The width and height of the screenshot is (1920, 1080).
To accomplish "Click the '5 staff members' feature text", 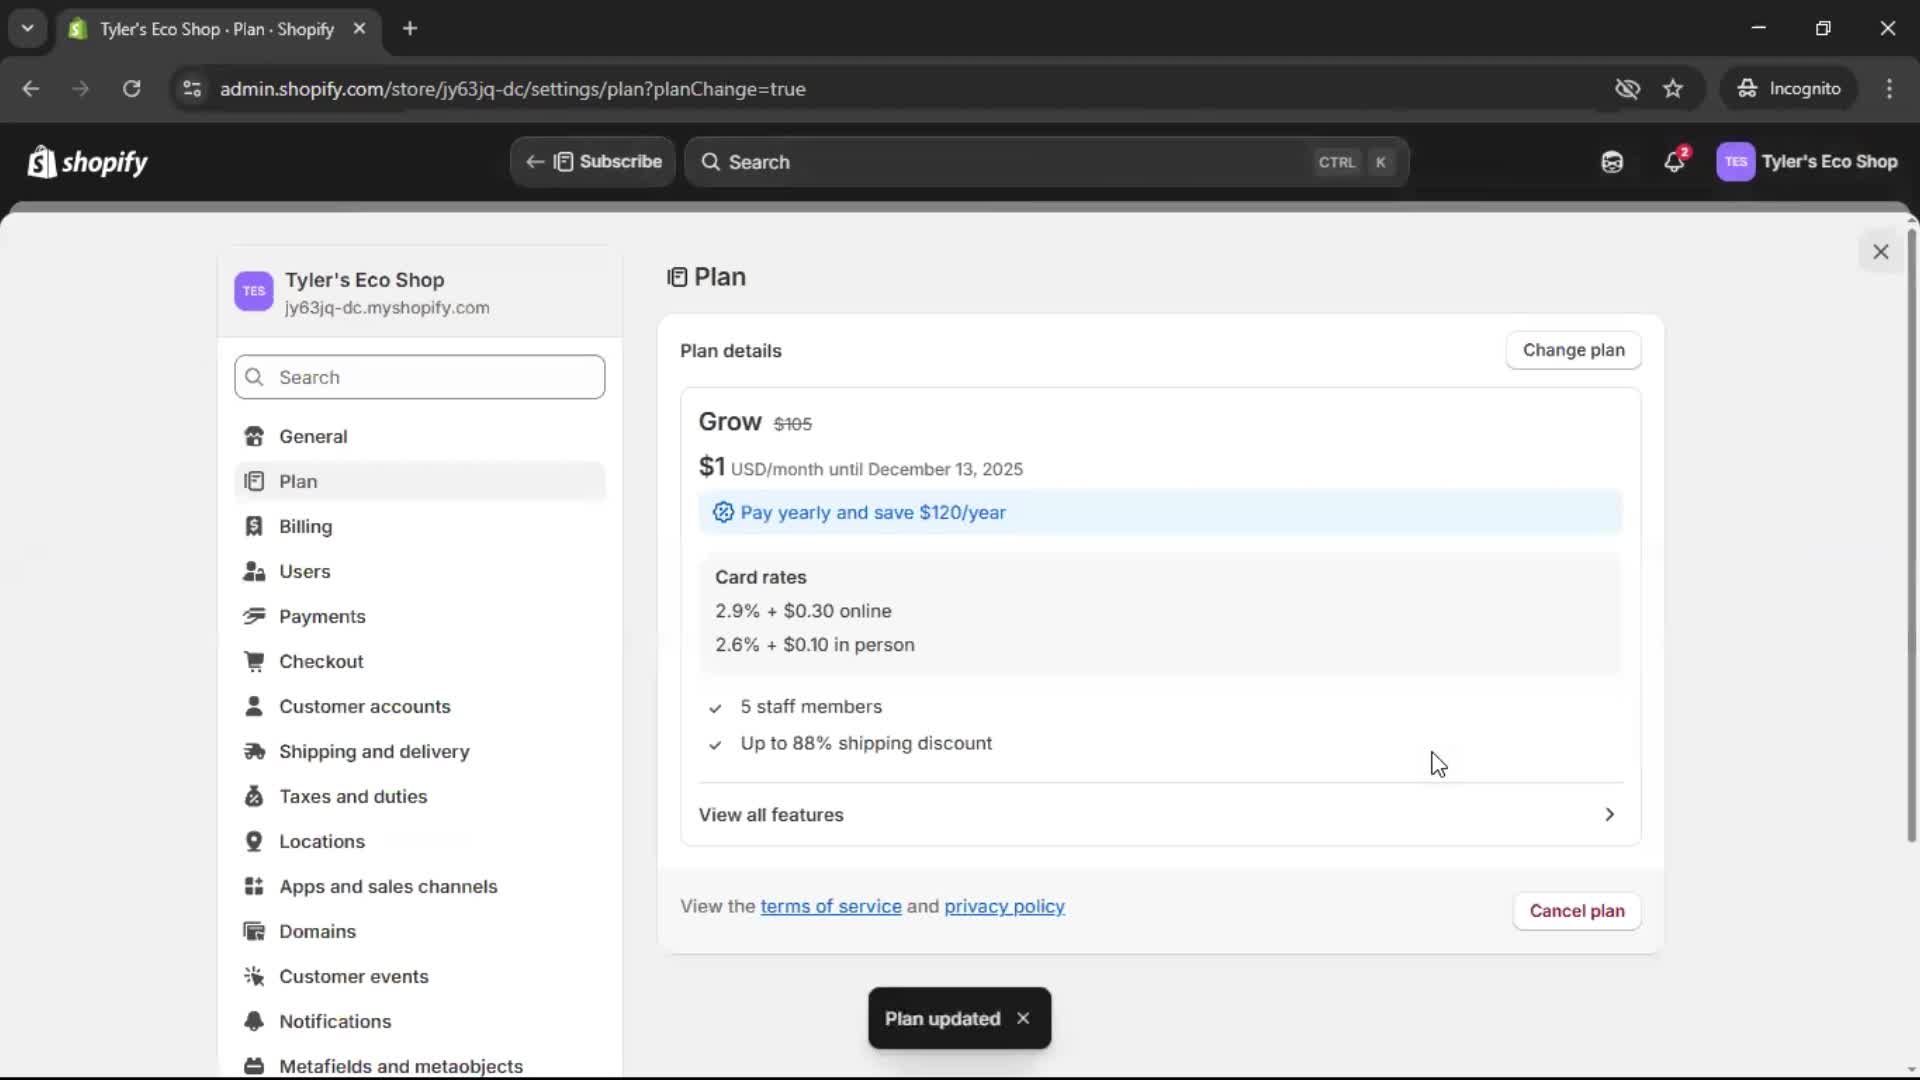I will (811, 707).
